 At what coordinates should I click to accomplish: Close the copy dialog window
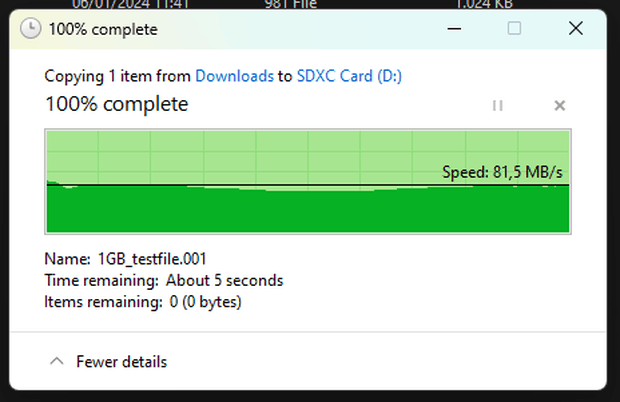point(576,28)
